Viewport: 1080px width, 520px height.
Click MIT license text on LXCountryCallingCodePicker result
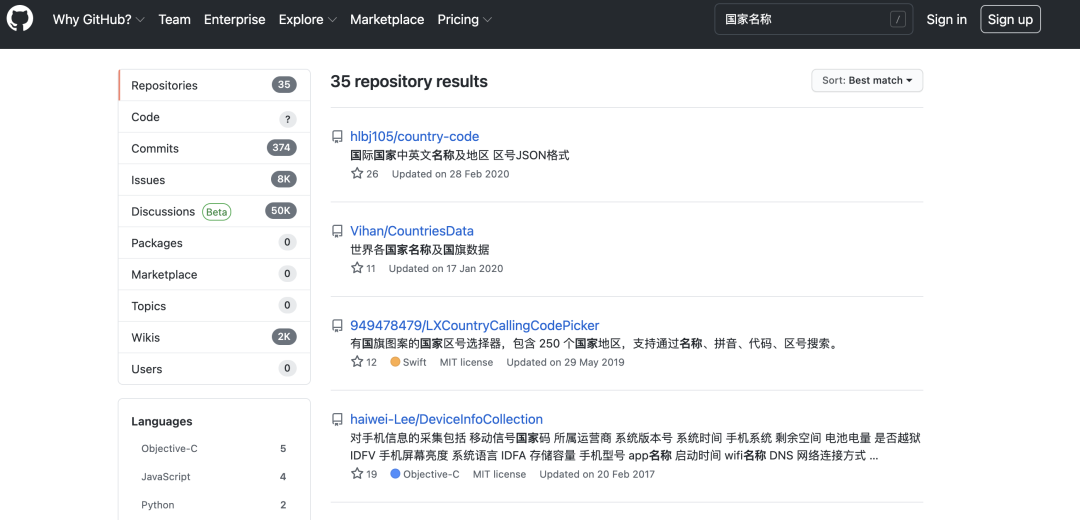coord(466,362)
